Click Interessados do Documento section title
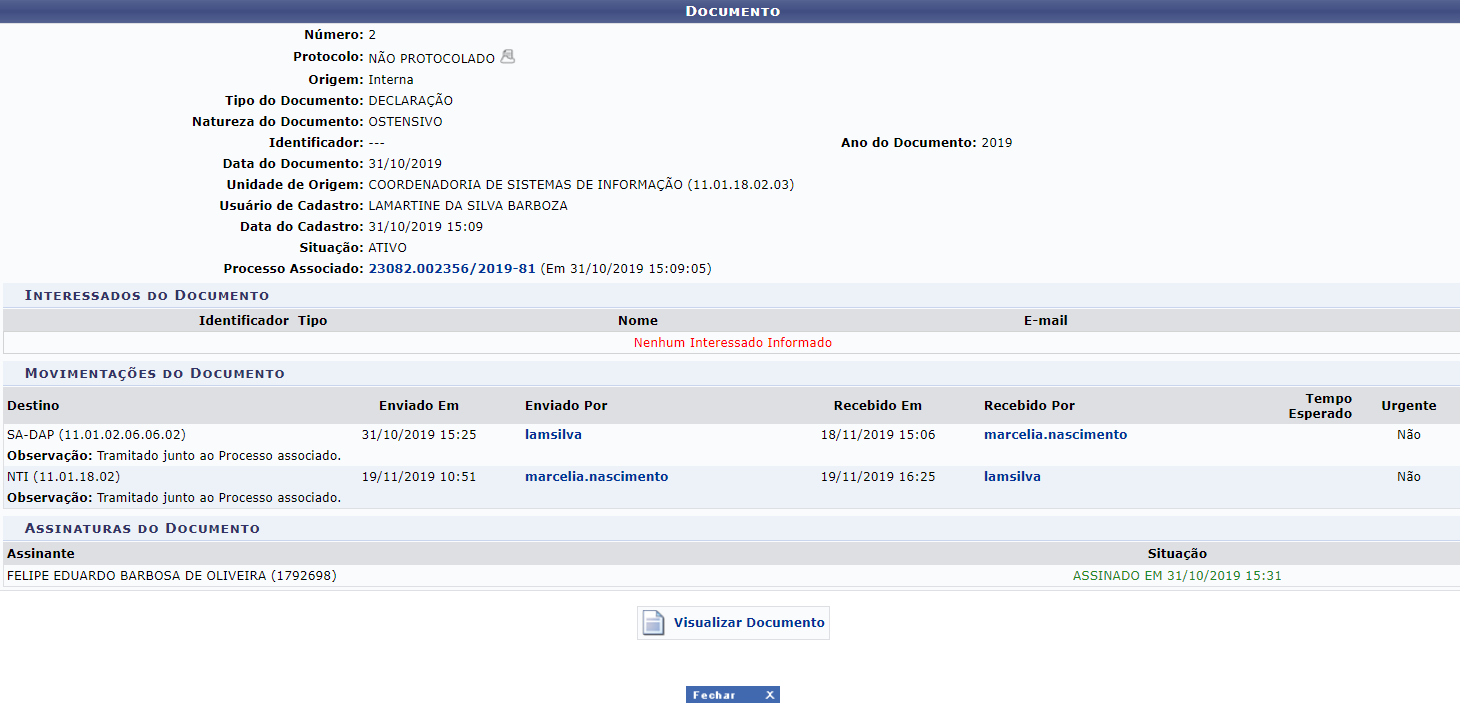The height and width of the screenshot is (721, 1460). pyautogui.click(x=147, y=295)
